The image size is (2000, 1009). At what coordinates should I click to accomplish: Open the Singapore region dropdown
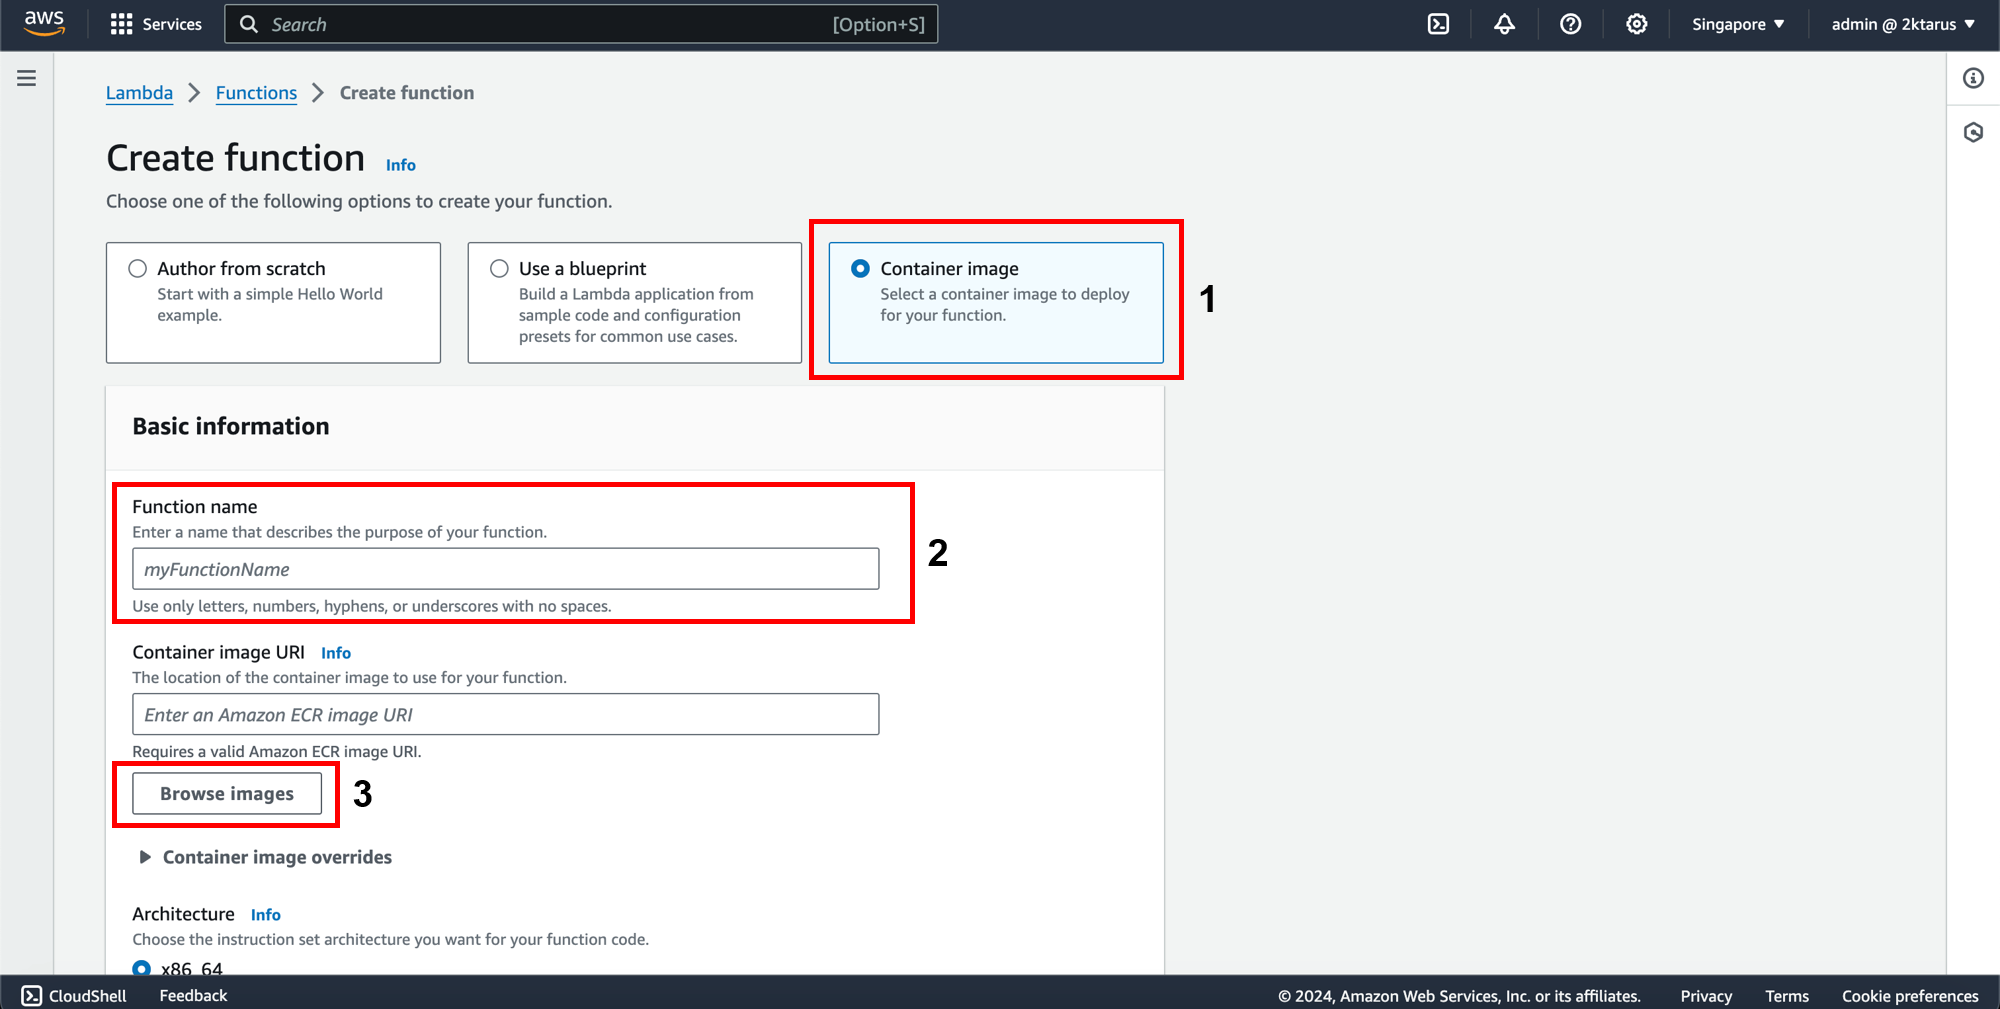1738,24
